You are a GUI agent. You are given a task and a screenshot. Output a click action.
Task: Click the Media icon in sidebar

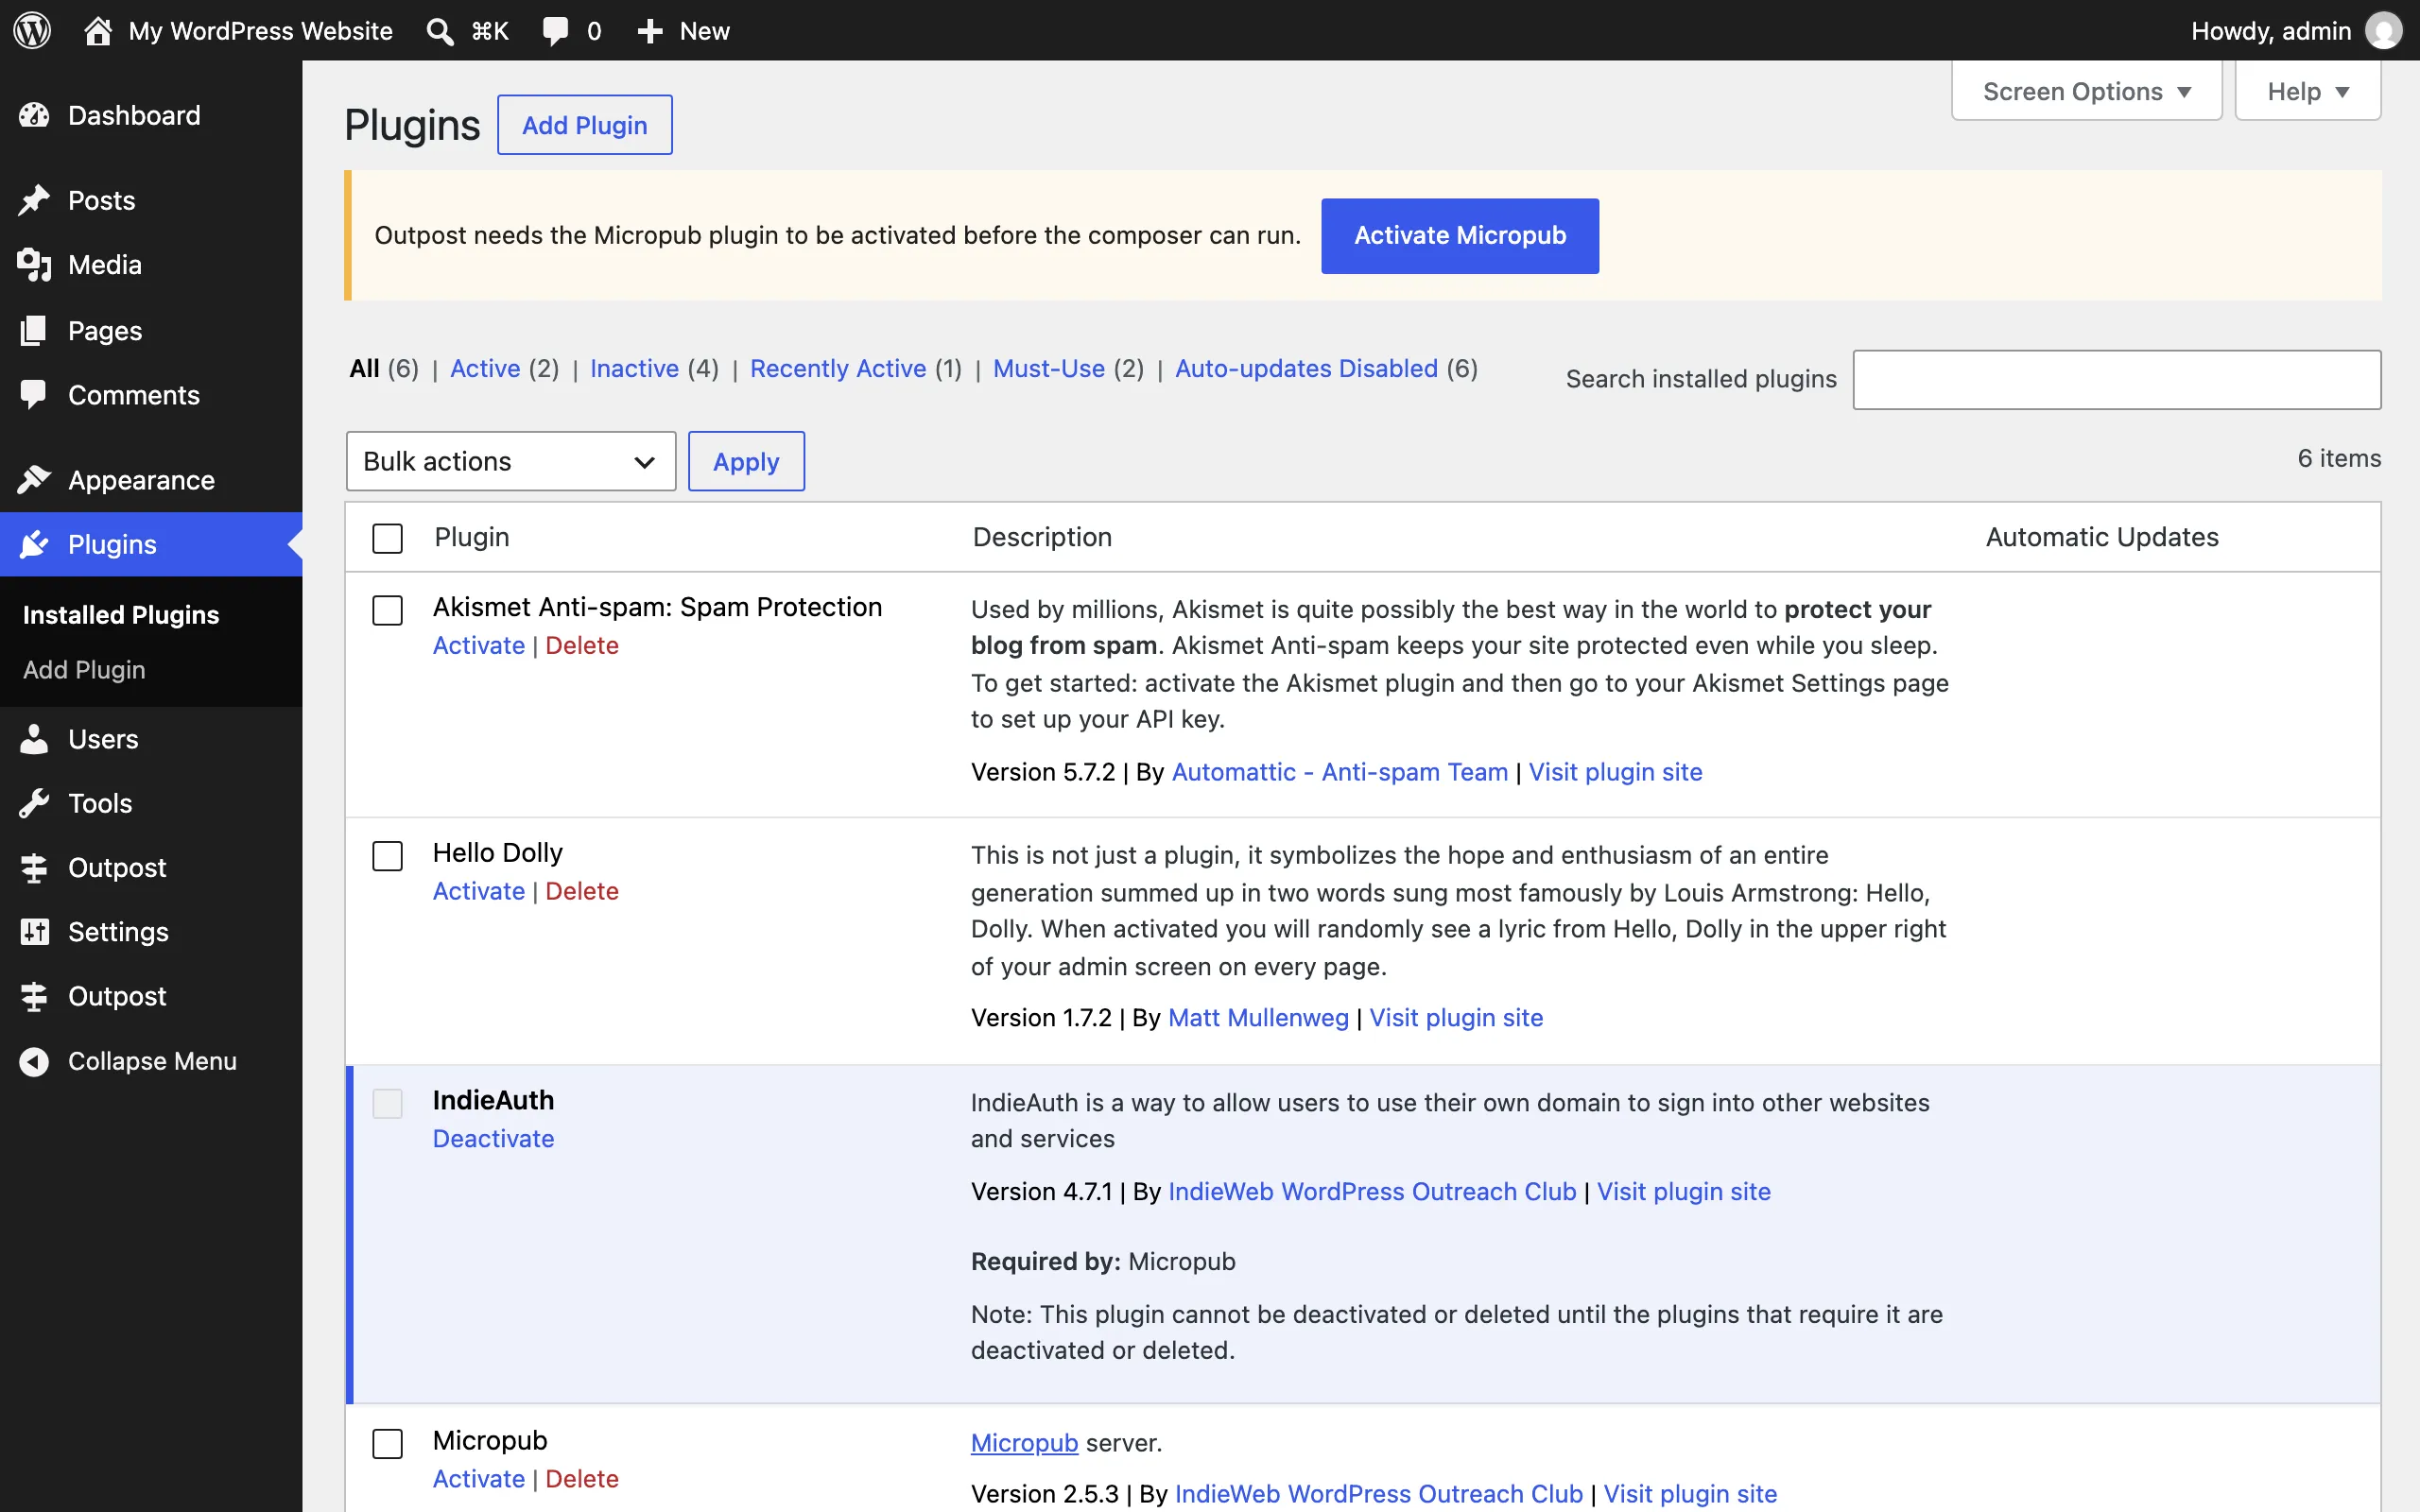pos(34,265)
